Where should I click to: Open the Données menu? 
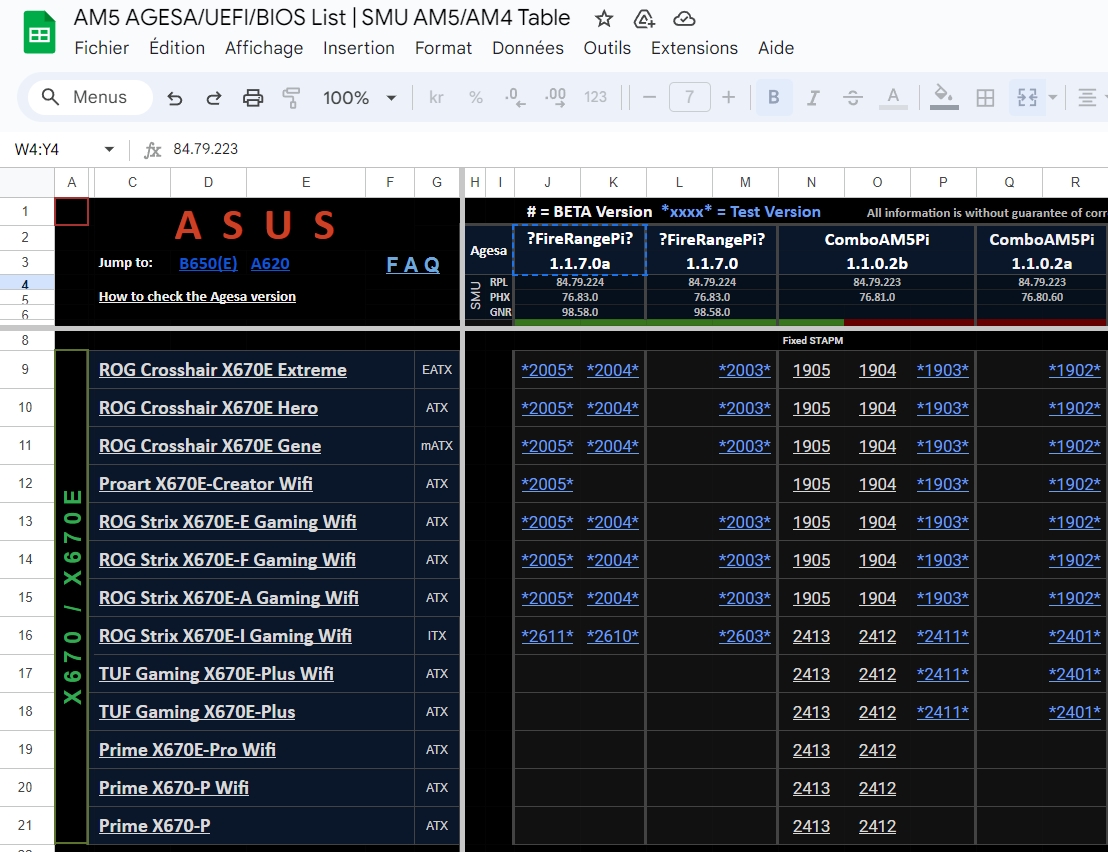(x=527, y=48)
